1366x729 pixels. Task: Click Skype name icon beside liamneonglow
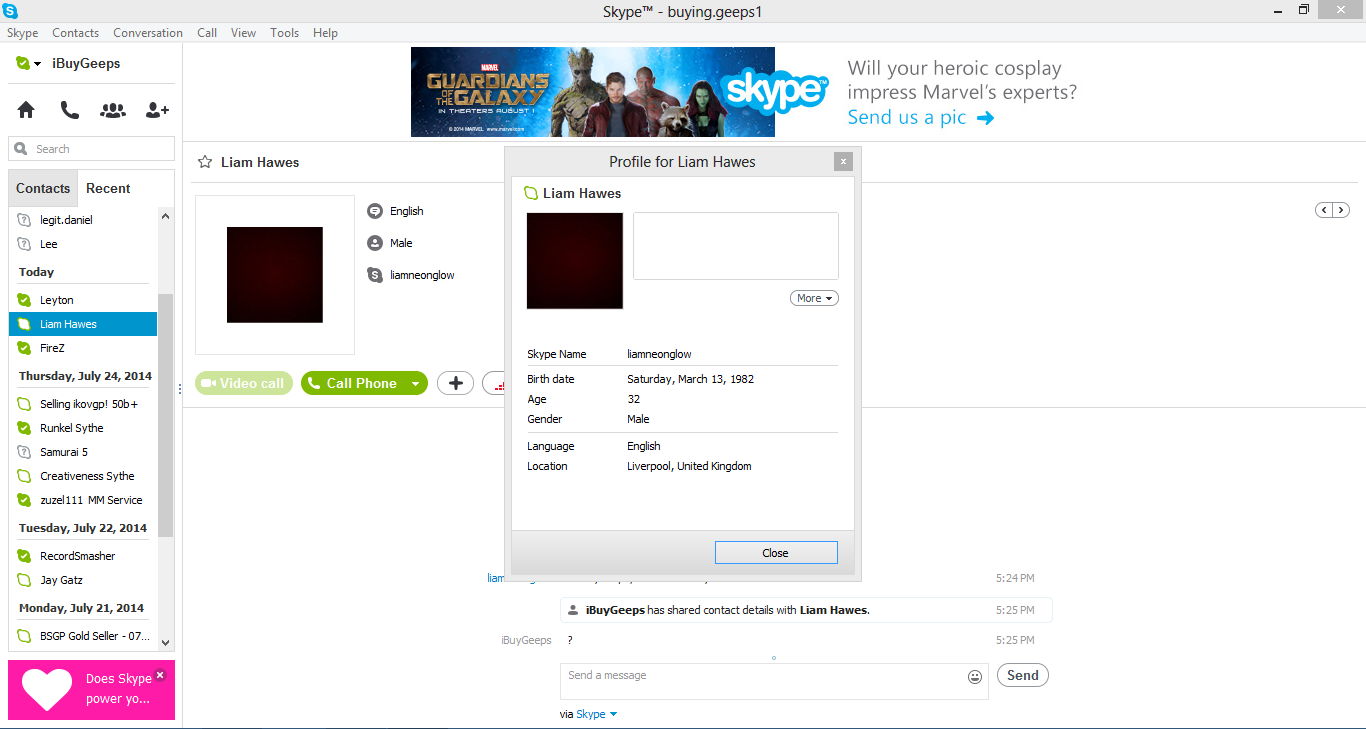pos(375,275)
